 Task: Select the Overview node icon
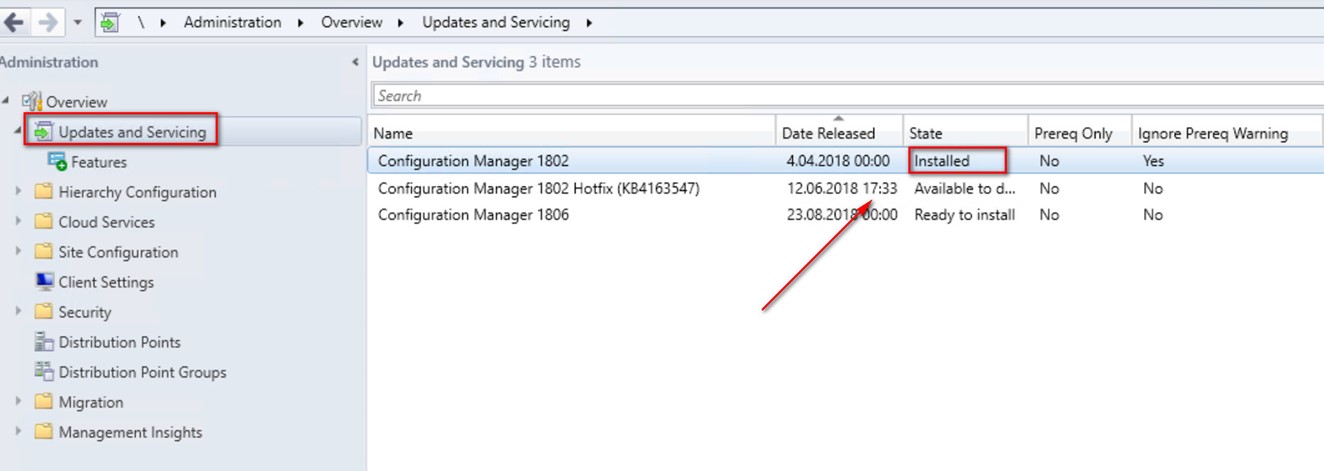click(32, 101)
